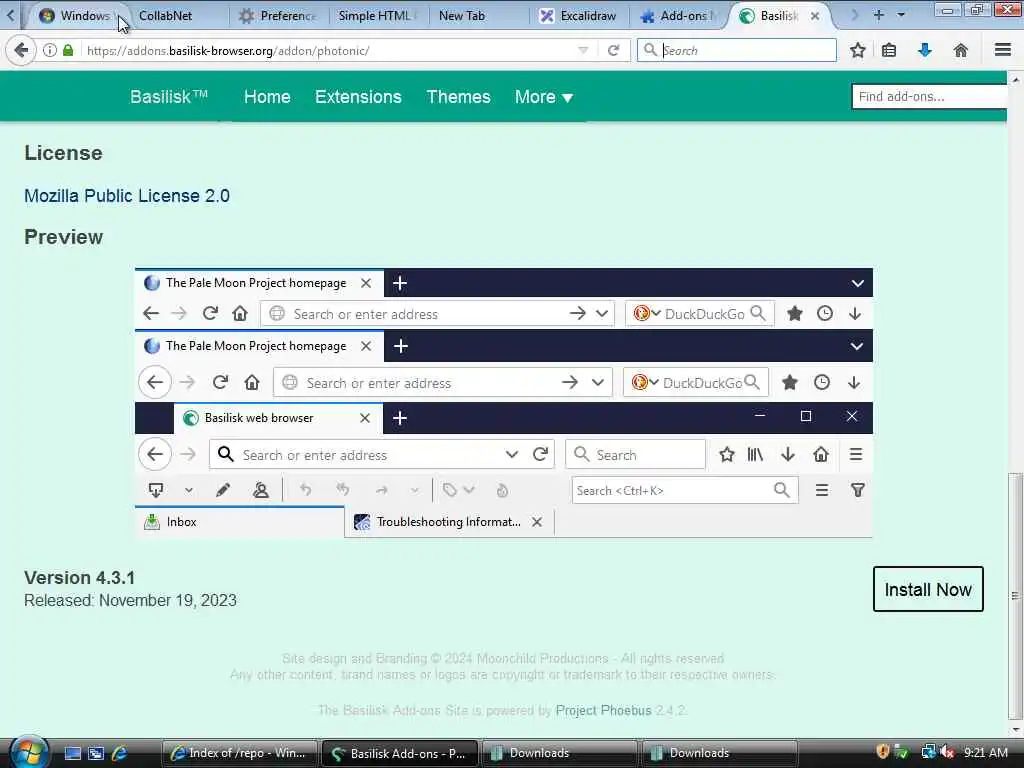The width and height of the screenshot is (1024, 768).
Task: List all tabs dropdown arrow
Action: [901, 15]
